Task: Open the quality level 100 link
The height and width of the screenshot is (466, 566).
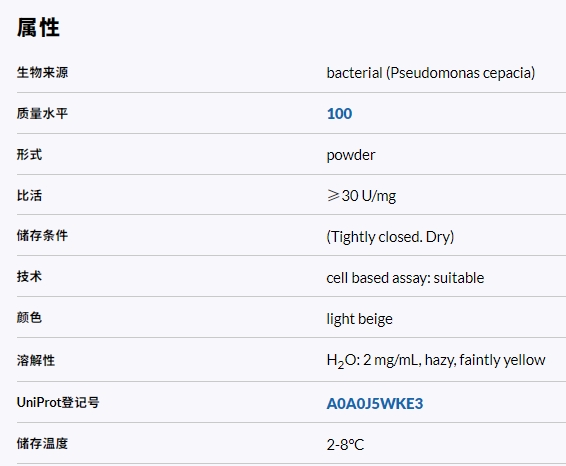Action: (x=339, y=114)
